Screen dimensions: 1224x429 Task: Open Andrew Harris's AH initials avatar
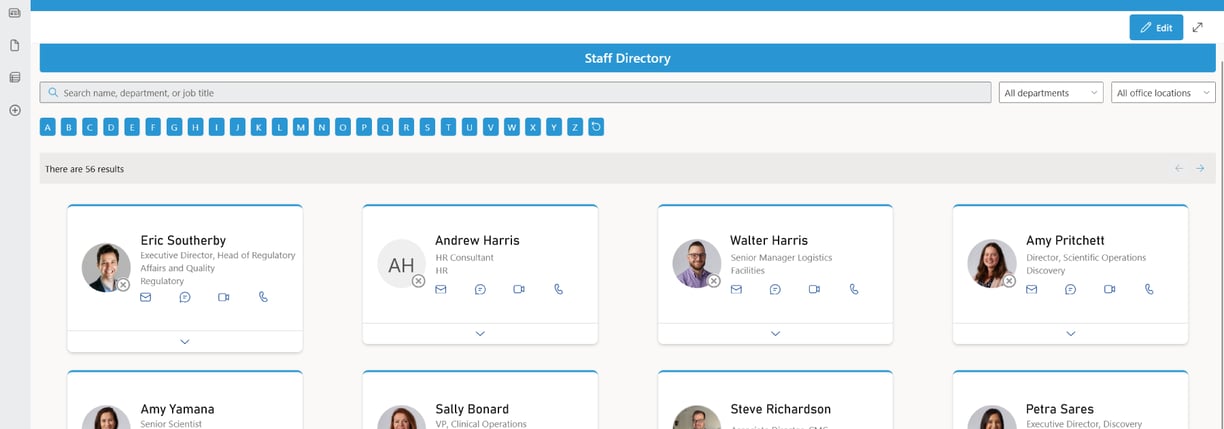coord(401,264)
